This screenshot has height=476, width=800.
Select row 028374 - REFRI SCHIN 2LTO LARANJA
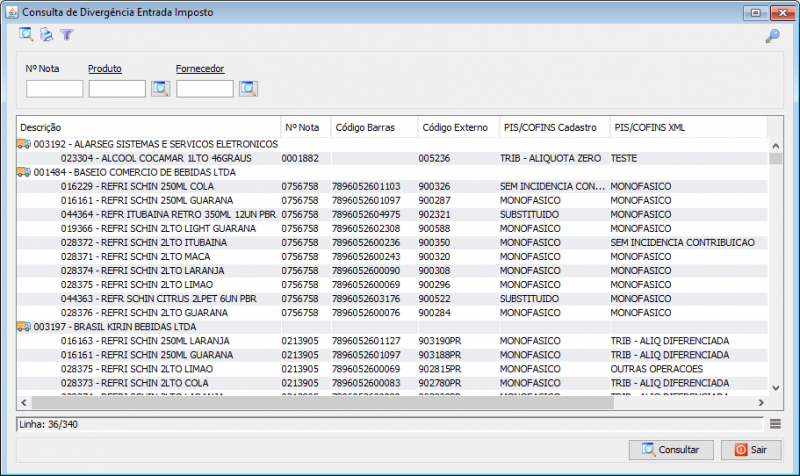click(392, 270)
